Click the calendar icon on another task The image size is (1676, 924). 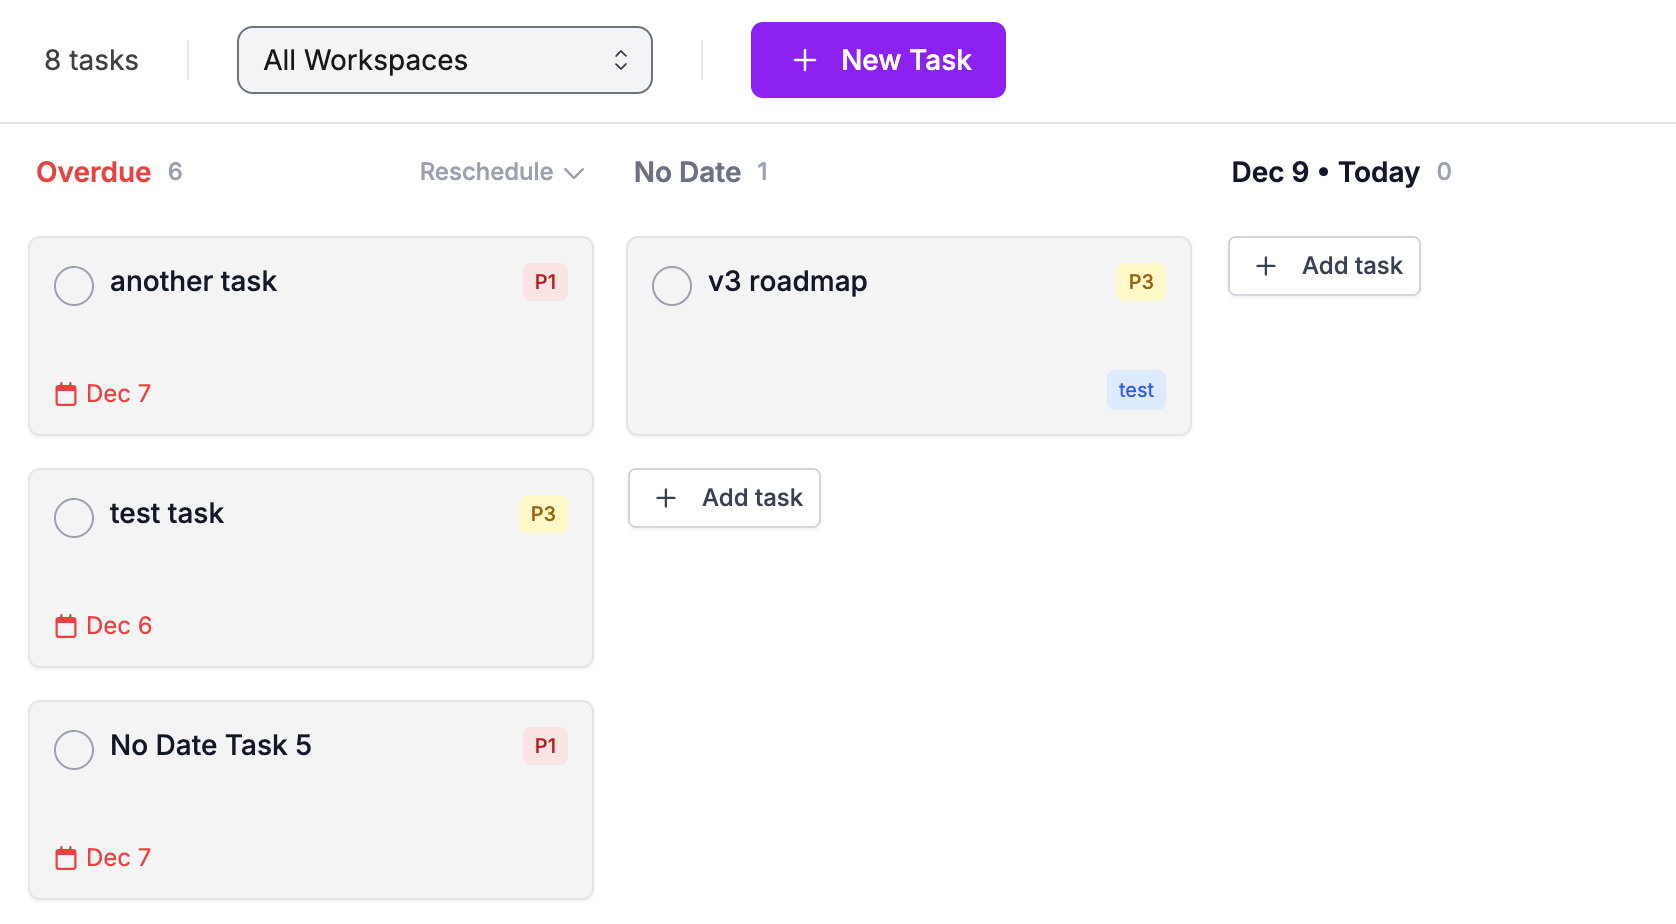pyautogui.click(x=66, y=394)
